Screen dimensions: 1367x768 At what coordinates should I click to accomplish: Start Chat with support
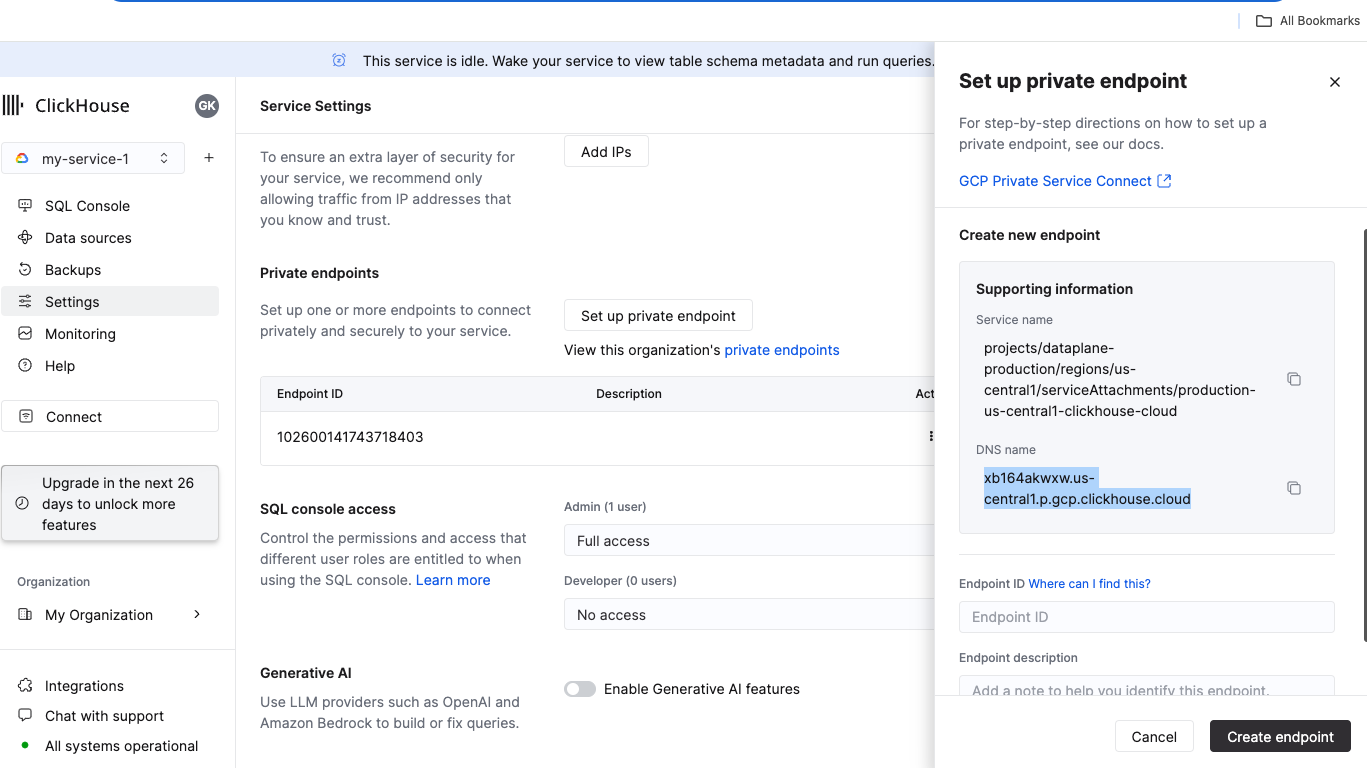point(103,716)
